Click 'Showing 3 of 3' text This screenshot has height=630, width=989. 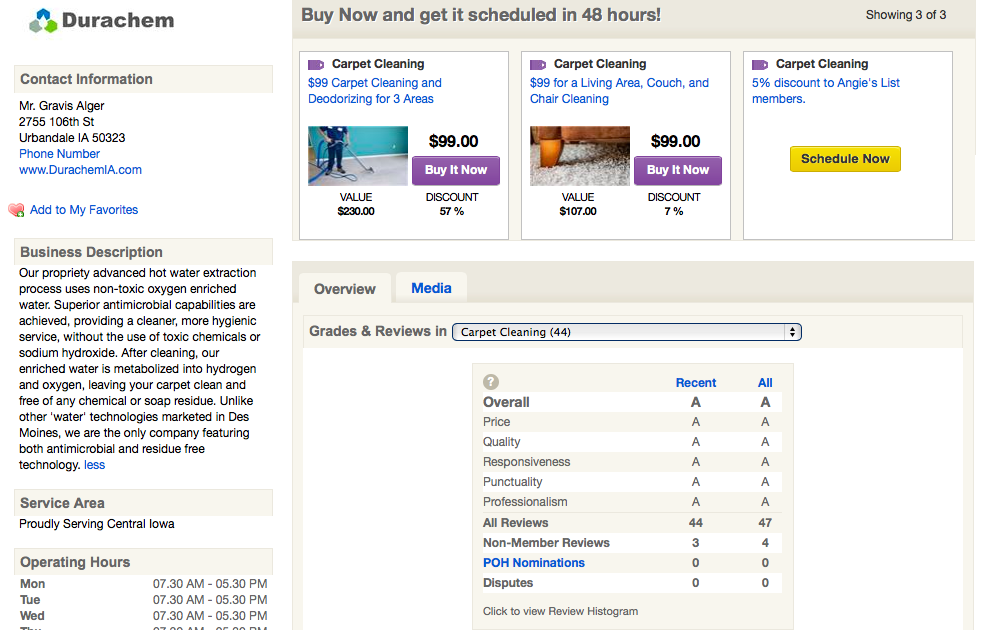(906, 15)
